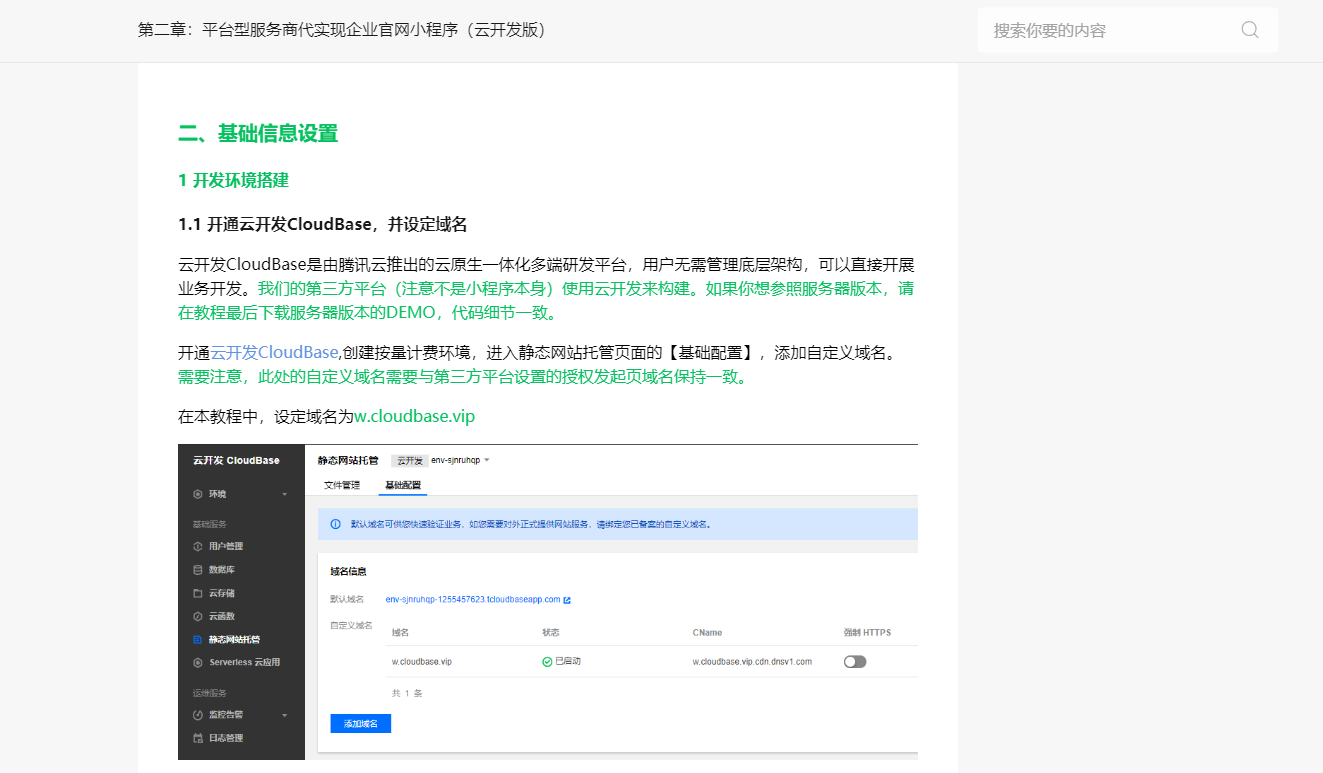This screenshot has height=773, width=1323.
Task: Click the 数据库 sidebar icon
Action: click(198, 570)
